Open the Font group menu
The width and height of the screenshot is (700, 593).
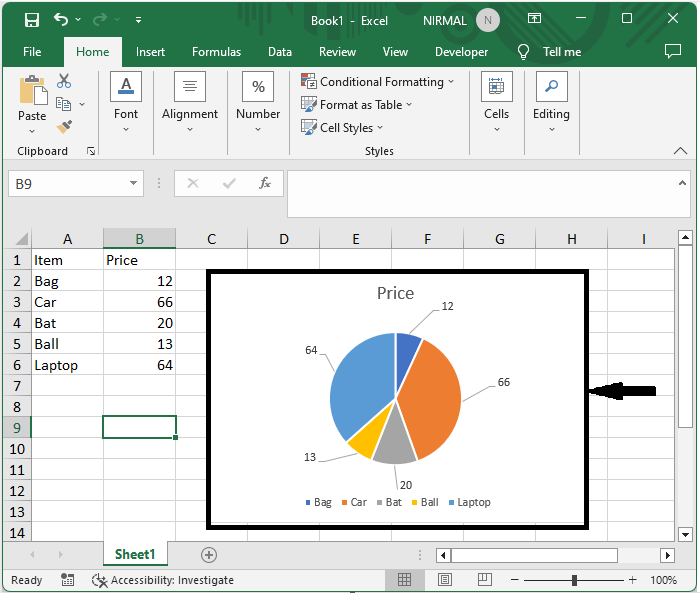click(126, 103)
